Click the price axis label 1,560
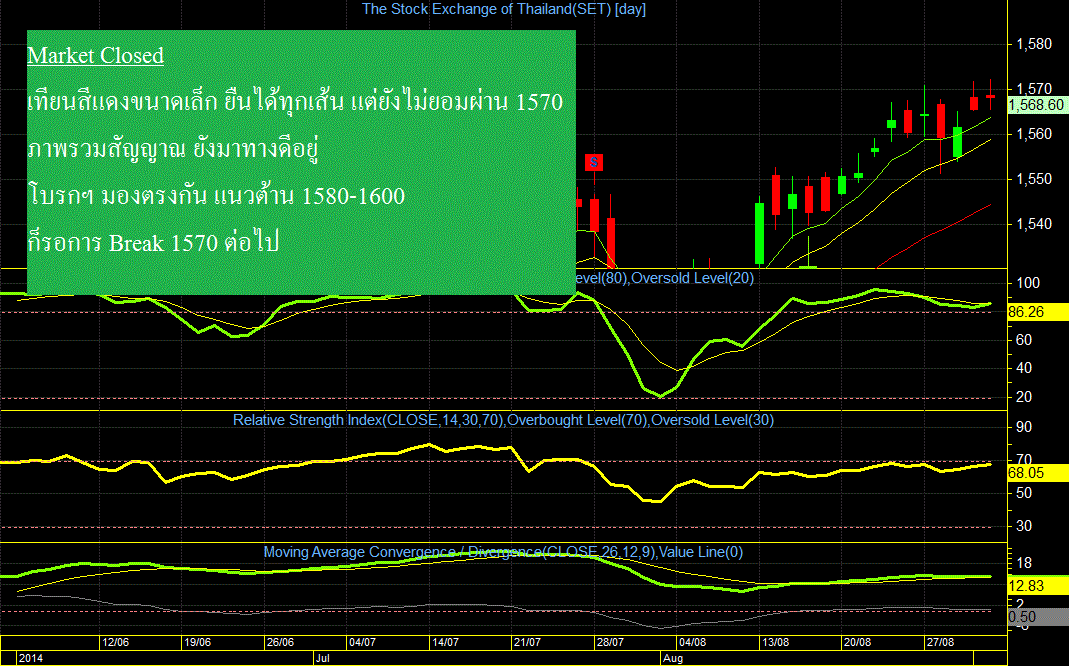Image resolution: width=1069 pixels, height=666 pixels. (1034, 134)
